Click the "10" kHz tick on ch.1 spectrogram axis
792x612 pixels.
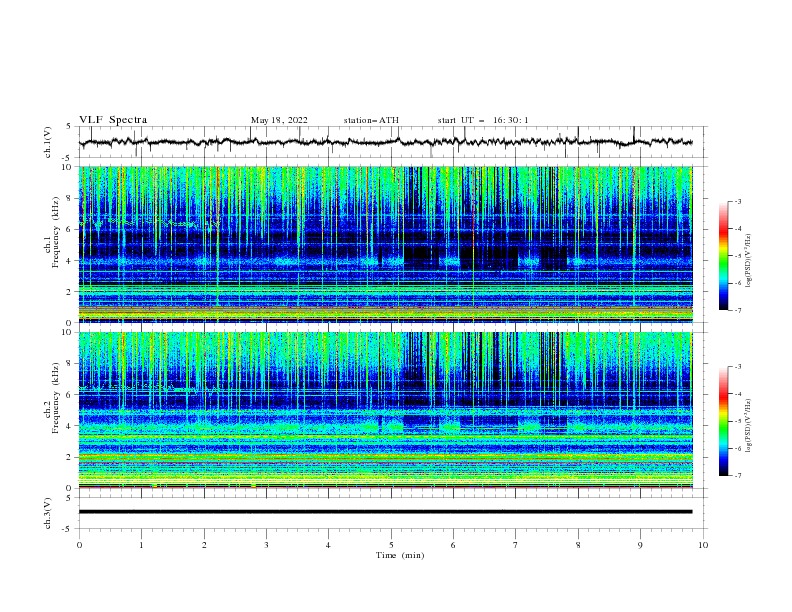(x=68, y=167)
